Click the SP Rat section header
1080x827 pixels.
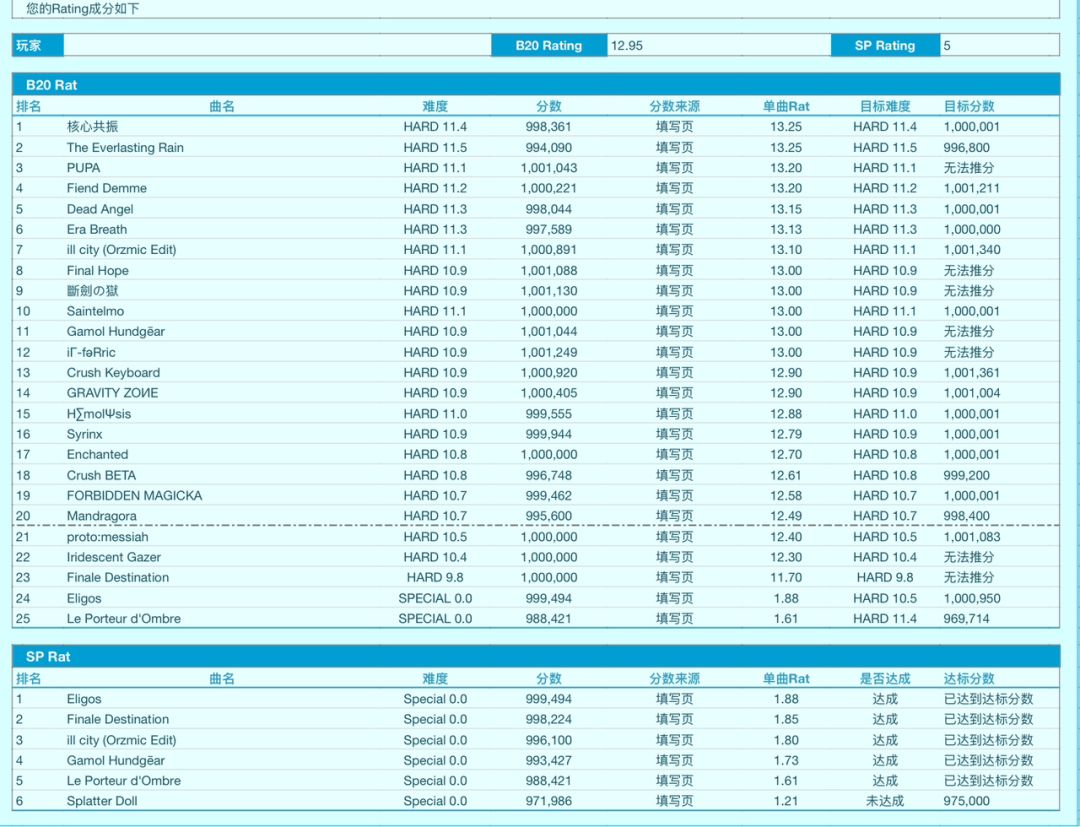536,656
